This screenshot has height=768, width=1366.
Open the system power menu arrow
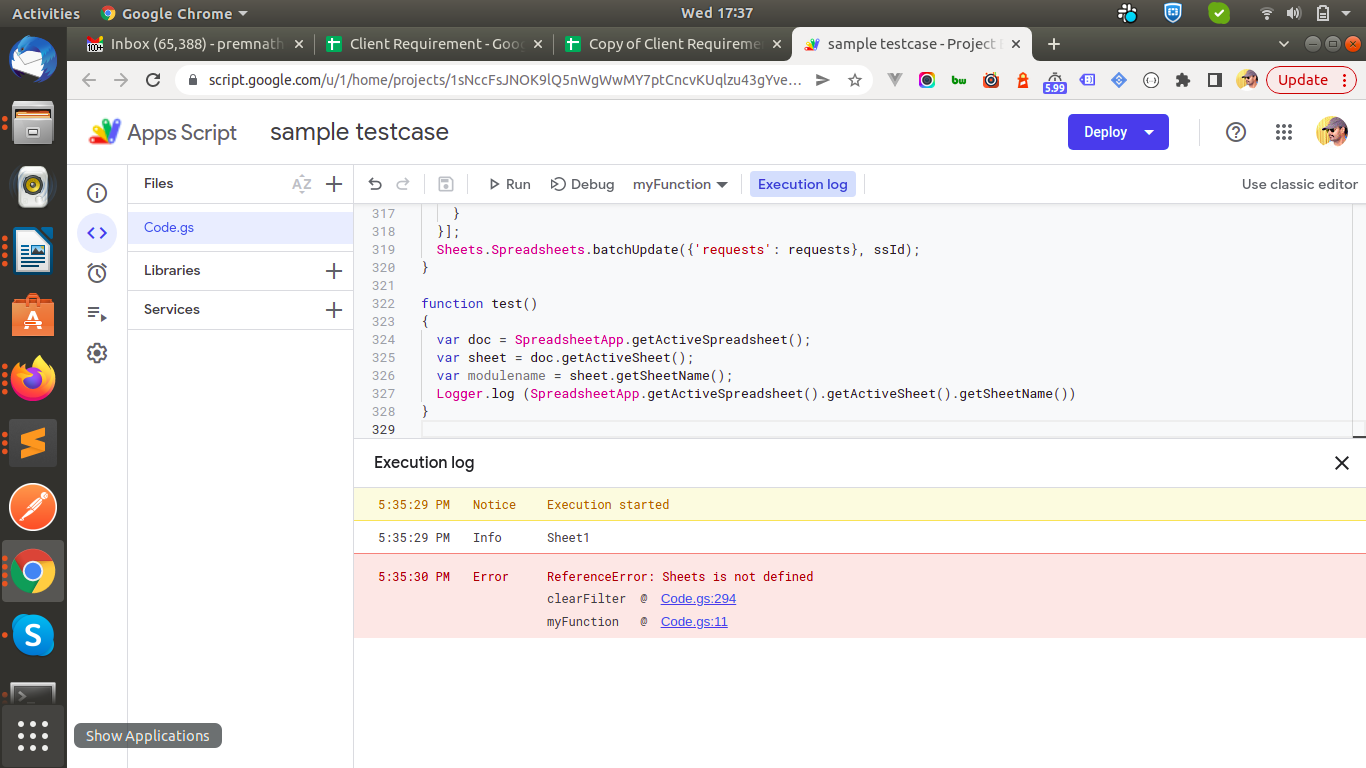[1347, 13]
